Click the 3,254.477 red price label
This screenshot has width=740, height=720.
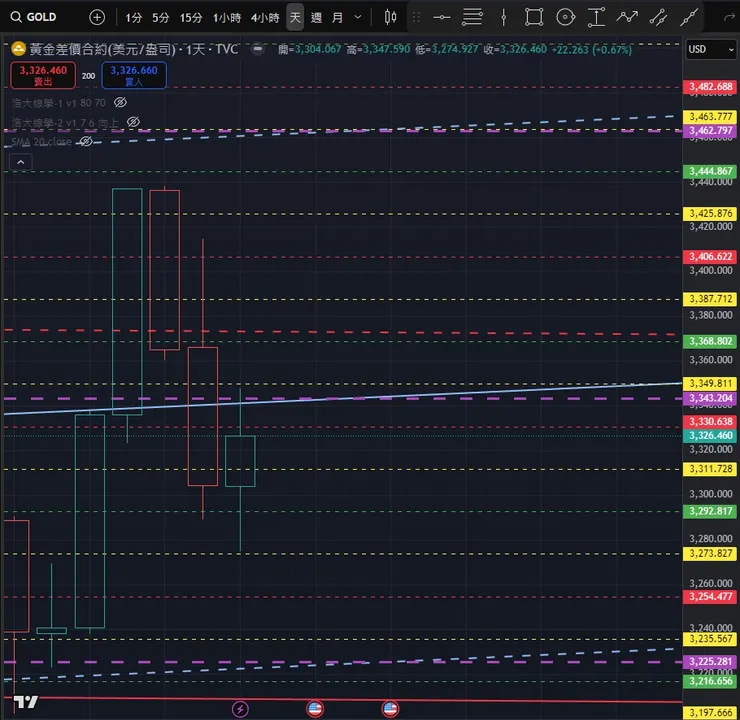tap(710, 597)
